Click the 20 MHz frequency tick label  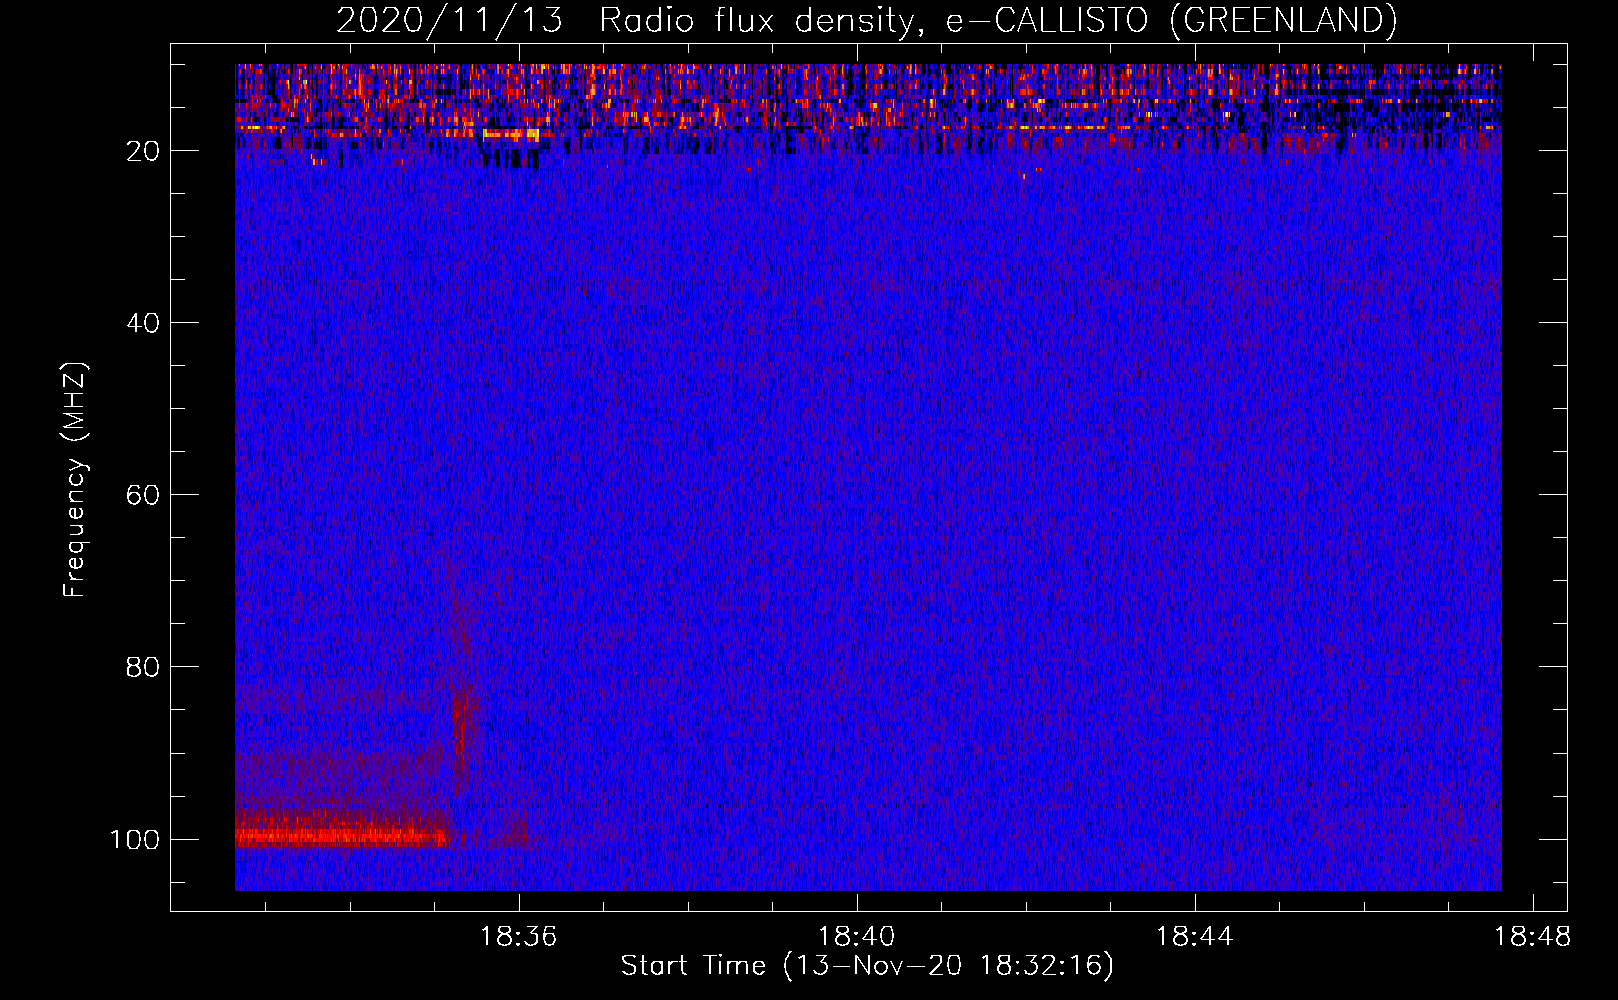pos(143,151)
